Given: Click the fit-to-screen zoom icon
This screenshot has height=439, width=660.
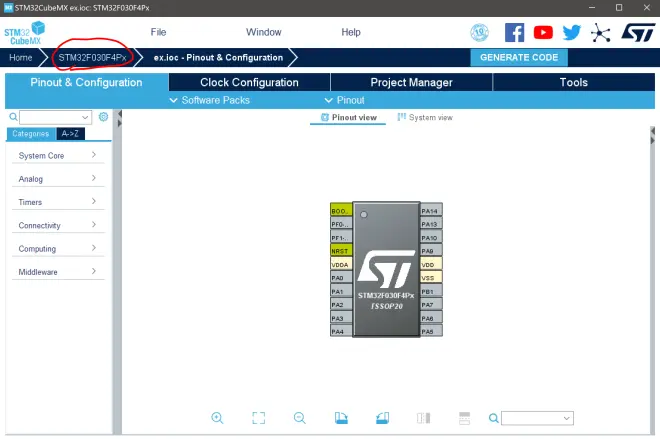Looking at the screenshot, I should click(258, 418).
